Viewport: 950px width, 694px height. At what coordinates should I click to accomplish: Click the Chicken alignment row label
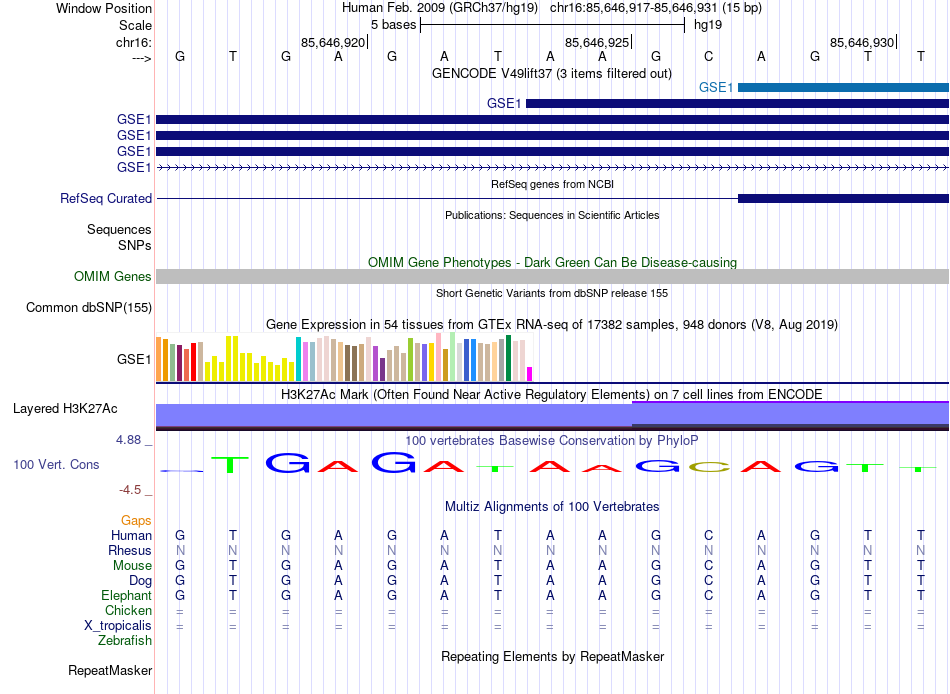[x=128, y=610]
